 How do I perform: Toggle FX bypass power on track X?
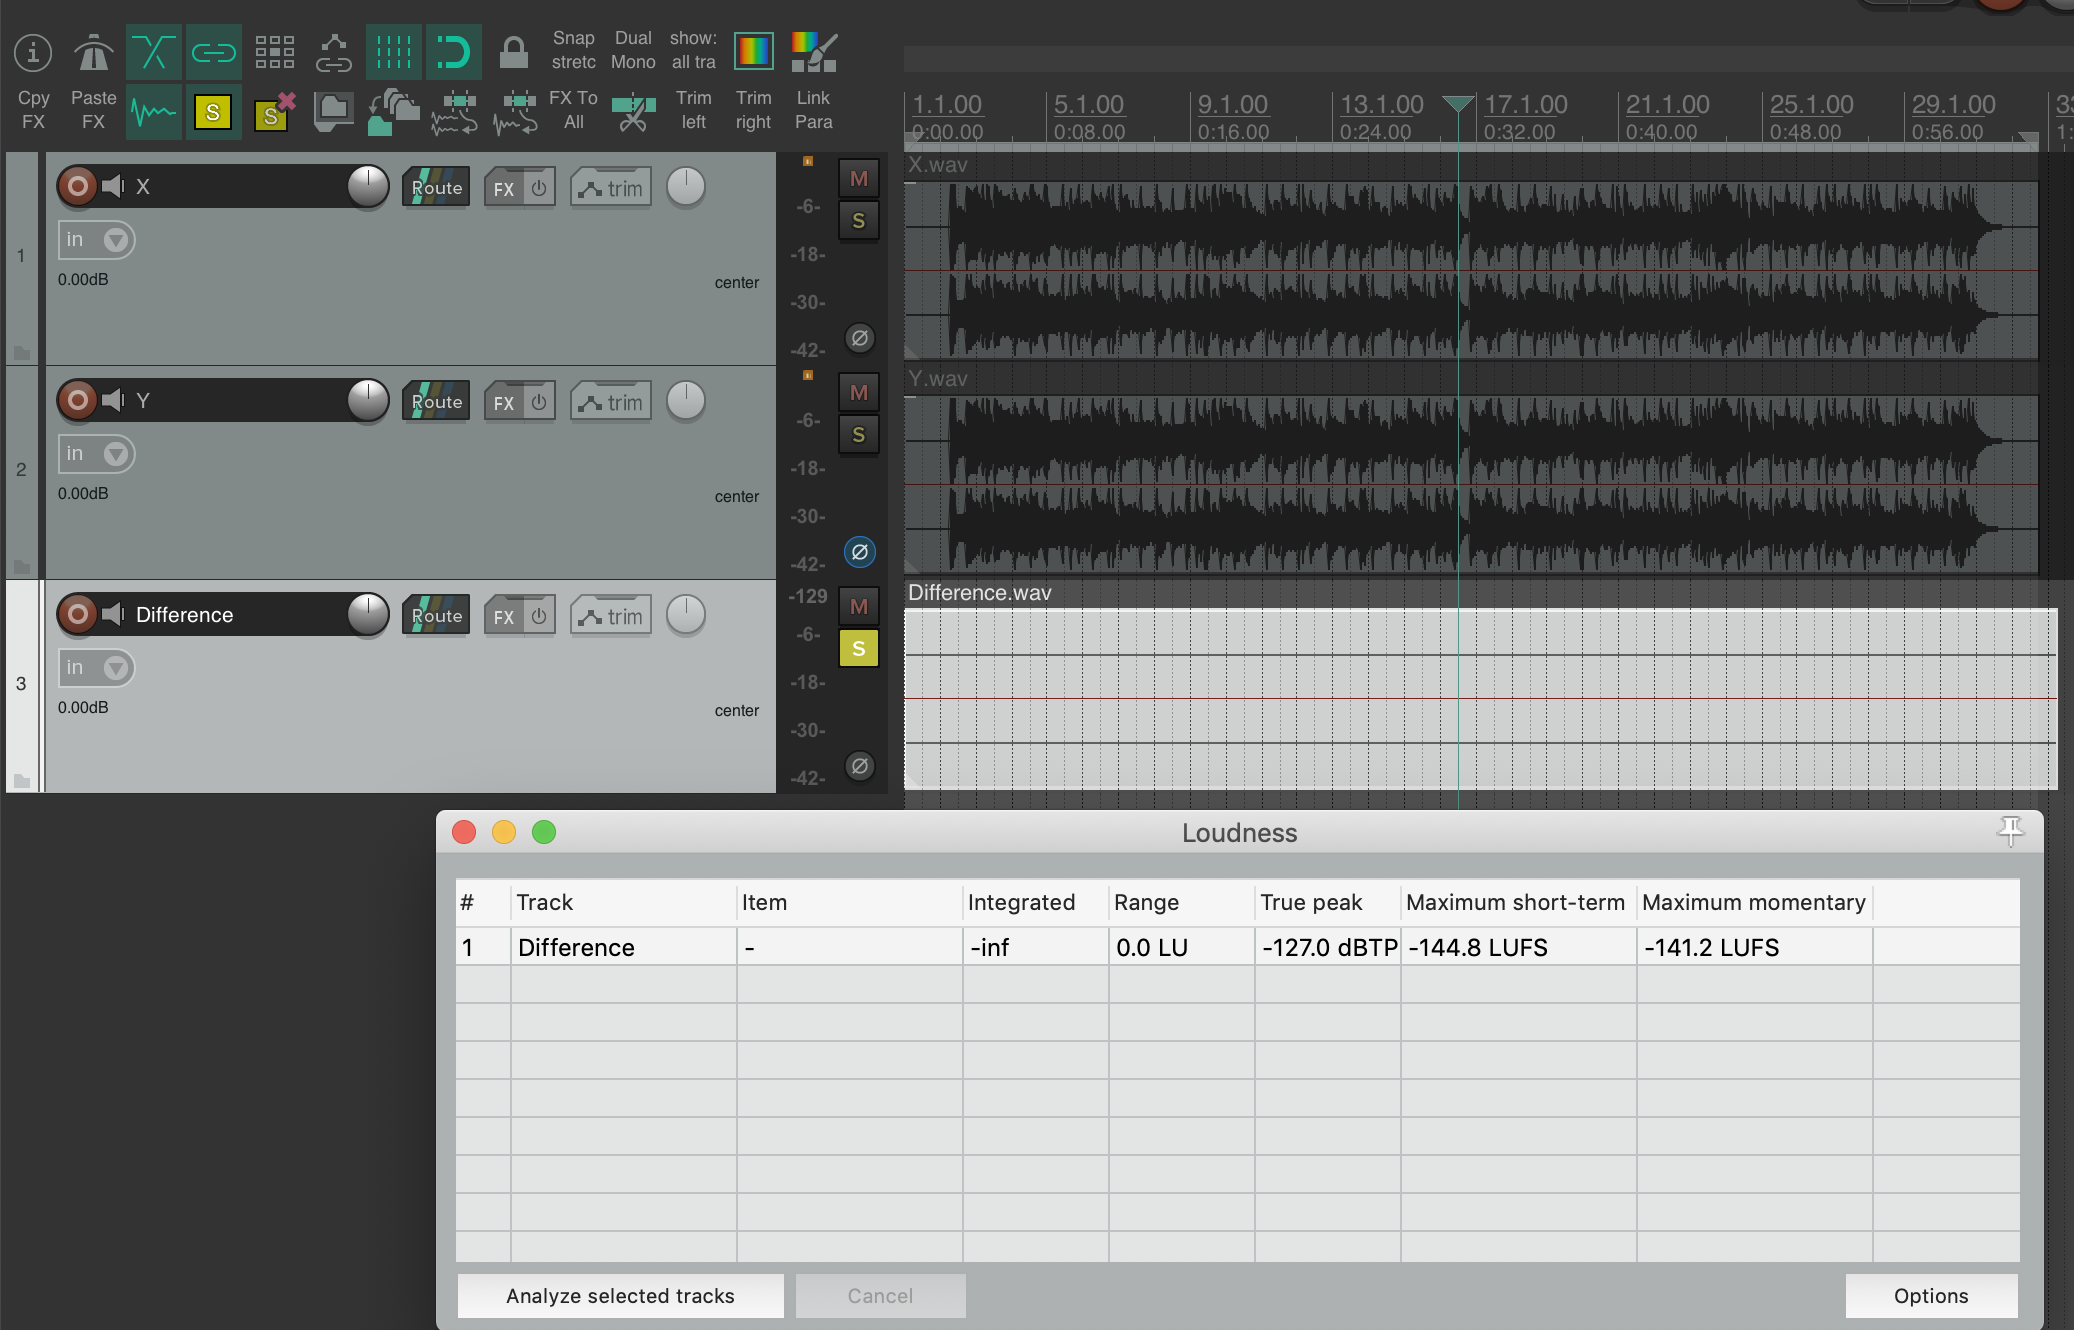coord(539,188)
